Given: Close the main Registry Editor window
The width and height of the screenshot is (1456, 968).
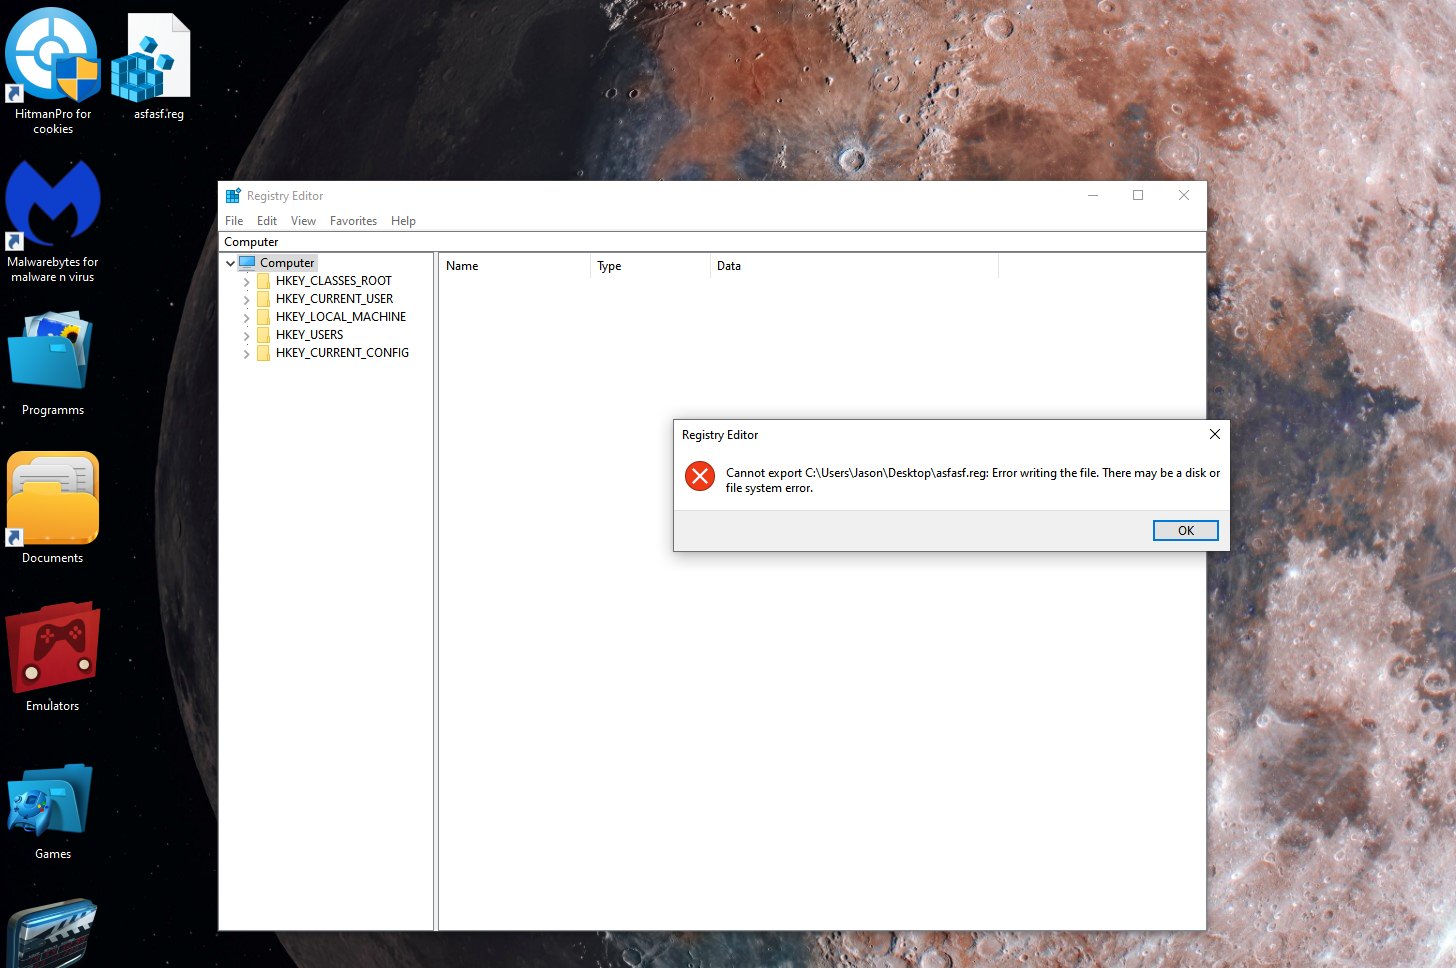Looking at the screenshot, I should pyautogui.click(x=1184, y=195).
